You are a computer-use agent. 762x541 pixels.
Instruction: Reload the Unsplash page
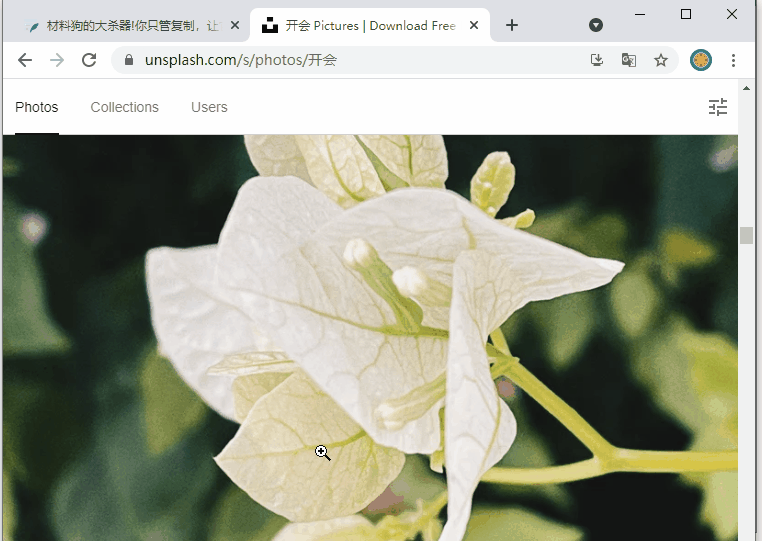(x=89, y=60)
